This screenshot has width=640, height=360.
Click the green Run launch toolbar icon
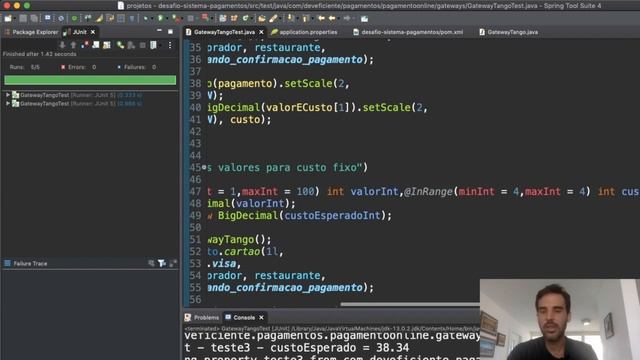(160, 18)
